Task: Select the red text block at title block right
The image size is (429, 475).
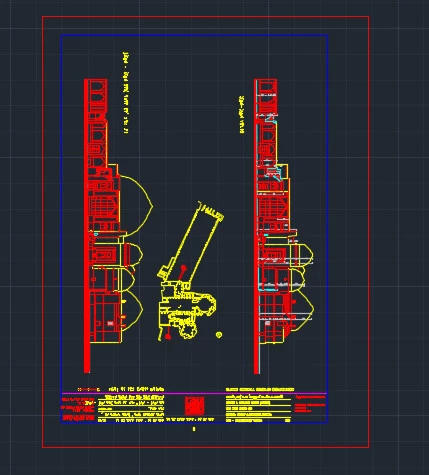Action: [310, 404]
